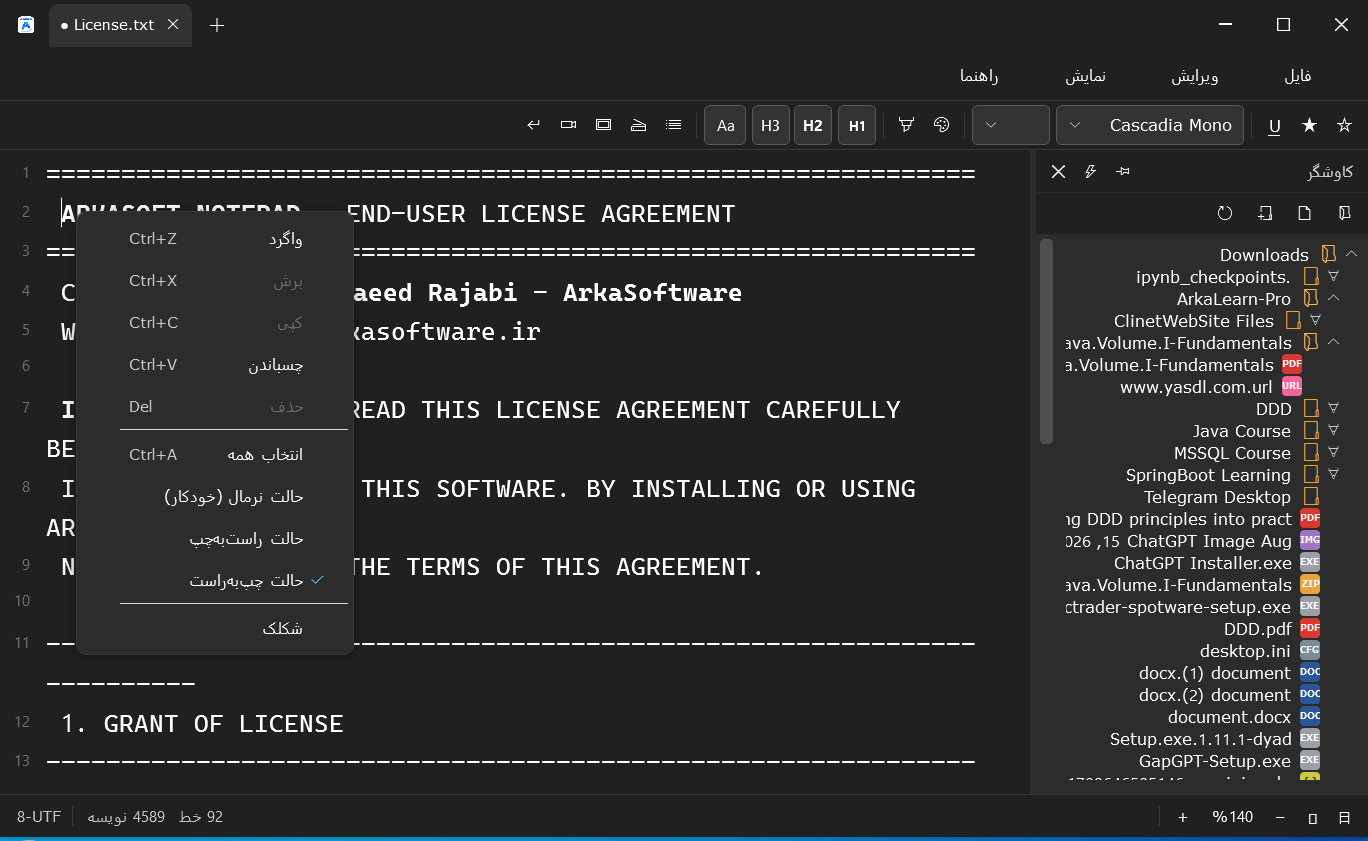The image size is (1368, 841).
Task: Toggle underline U formatting
Action: point(1274,126)
